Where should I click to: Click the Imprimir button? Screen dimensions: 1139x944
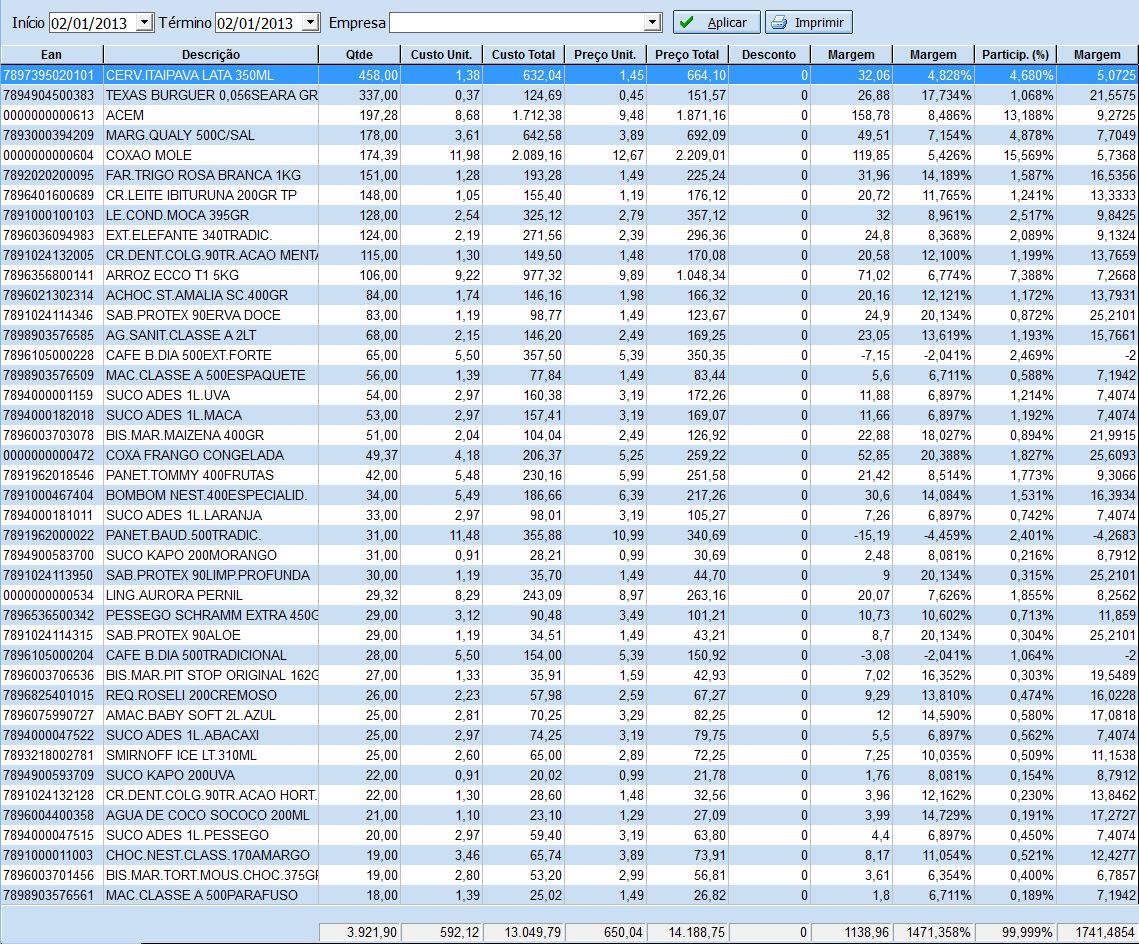pos(808,23)
